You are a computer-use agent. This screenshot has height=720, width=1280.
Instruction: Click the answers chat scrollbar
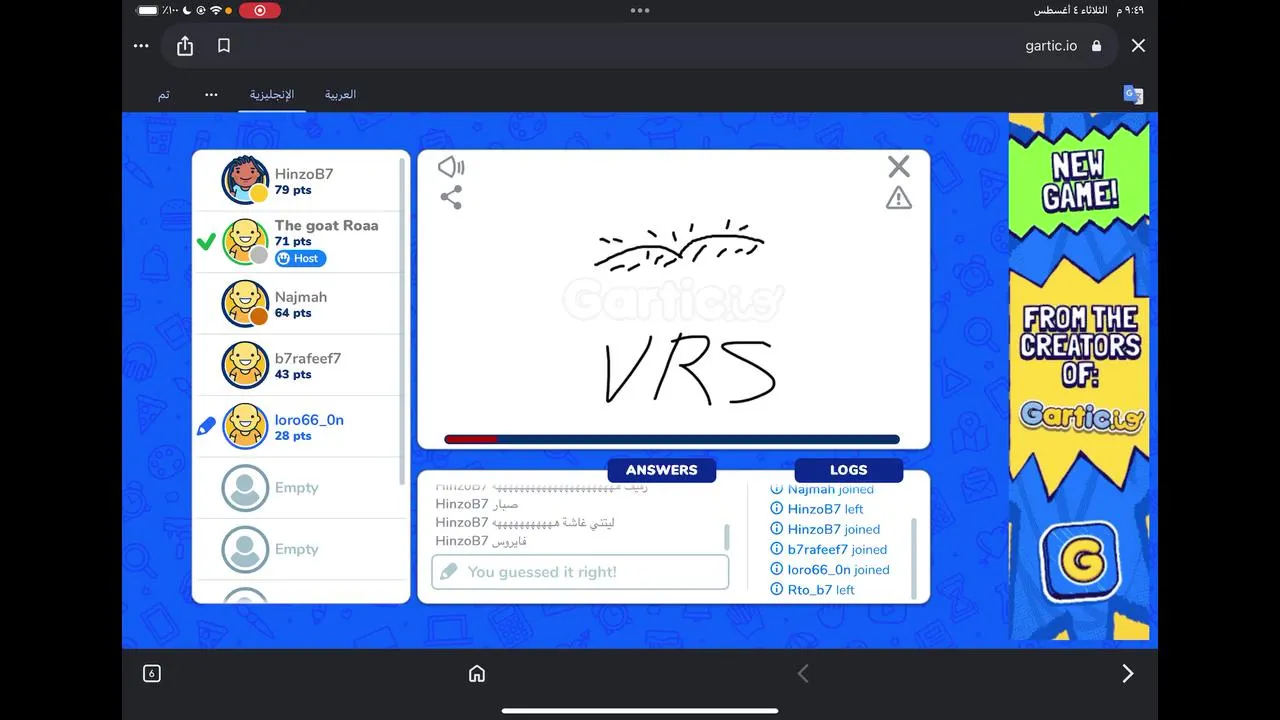(727, 538)
